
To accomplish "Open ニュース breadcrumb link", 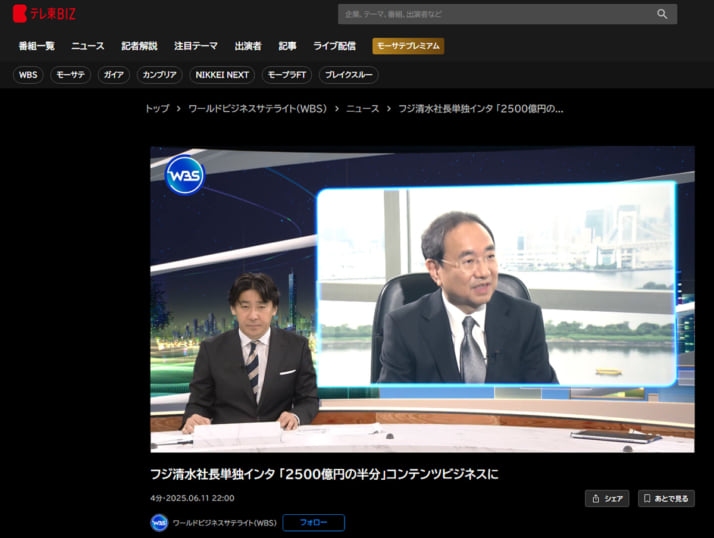I will (x=362, y=108).
